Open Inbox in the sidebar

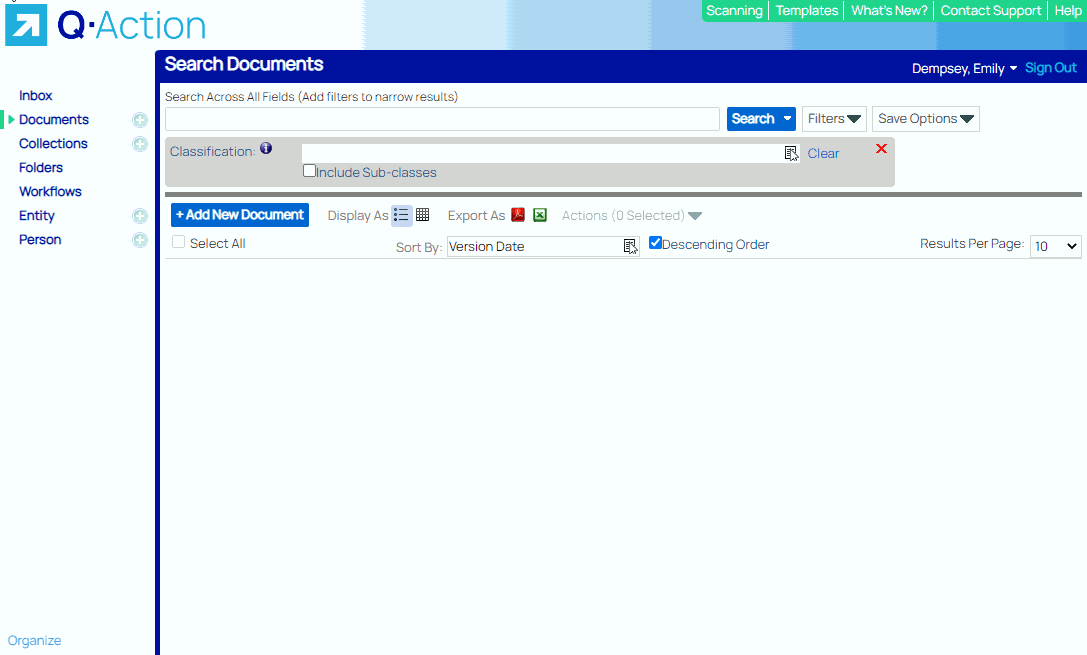[x=36, y=96]
